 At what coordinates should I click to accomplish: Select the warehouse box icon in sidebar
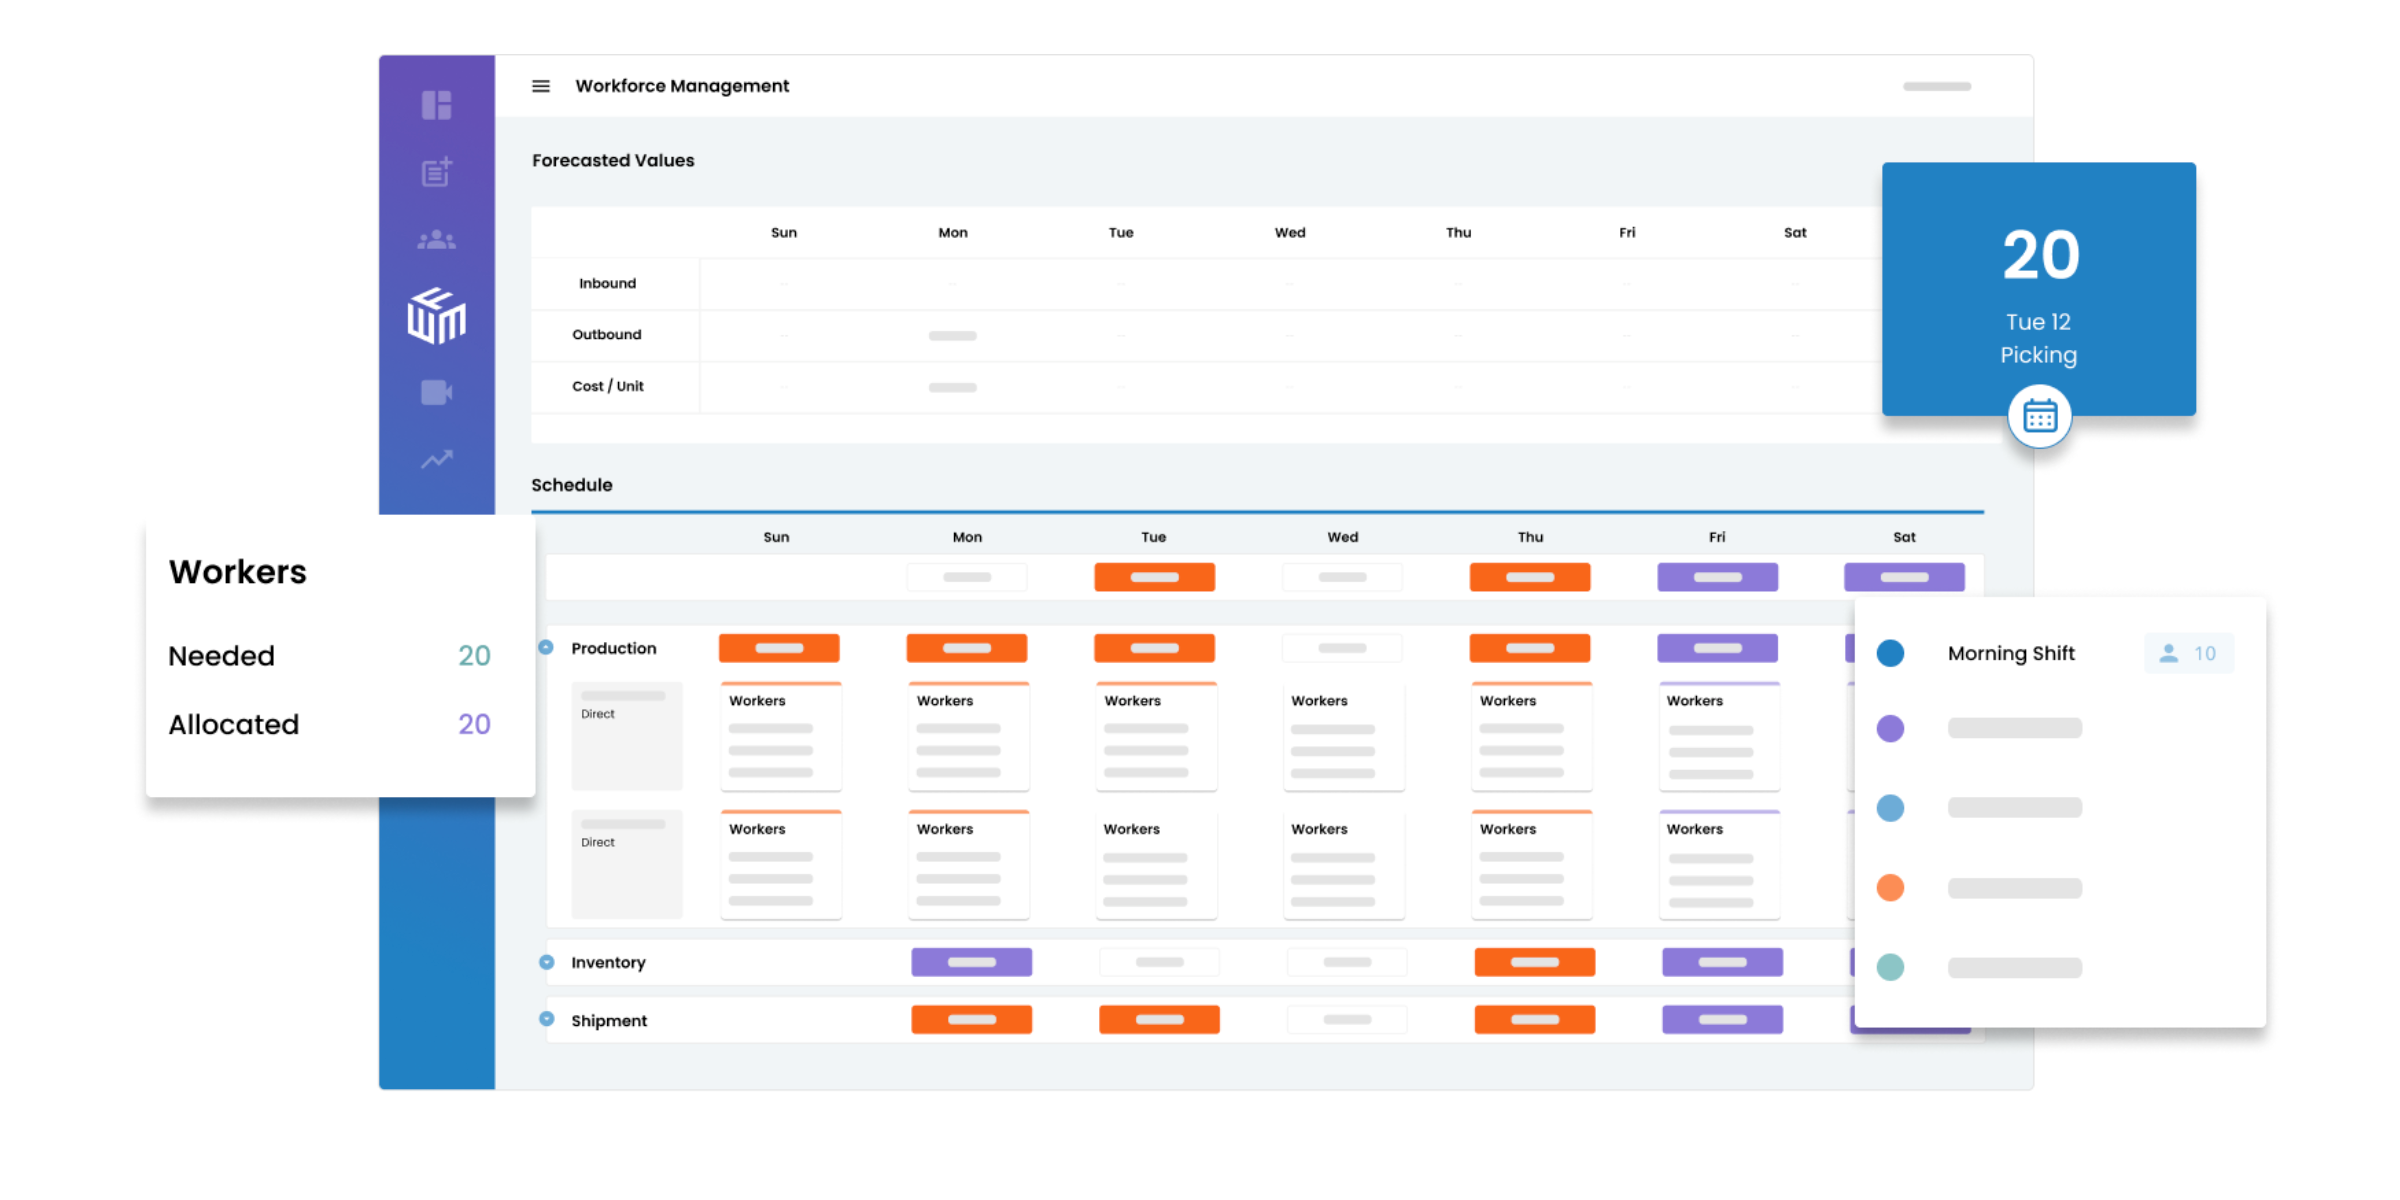click(x=436, y=316)
